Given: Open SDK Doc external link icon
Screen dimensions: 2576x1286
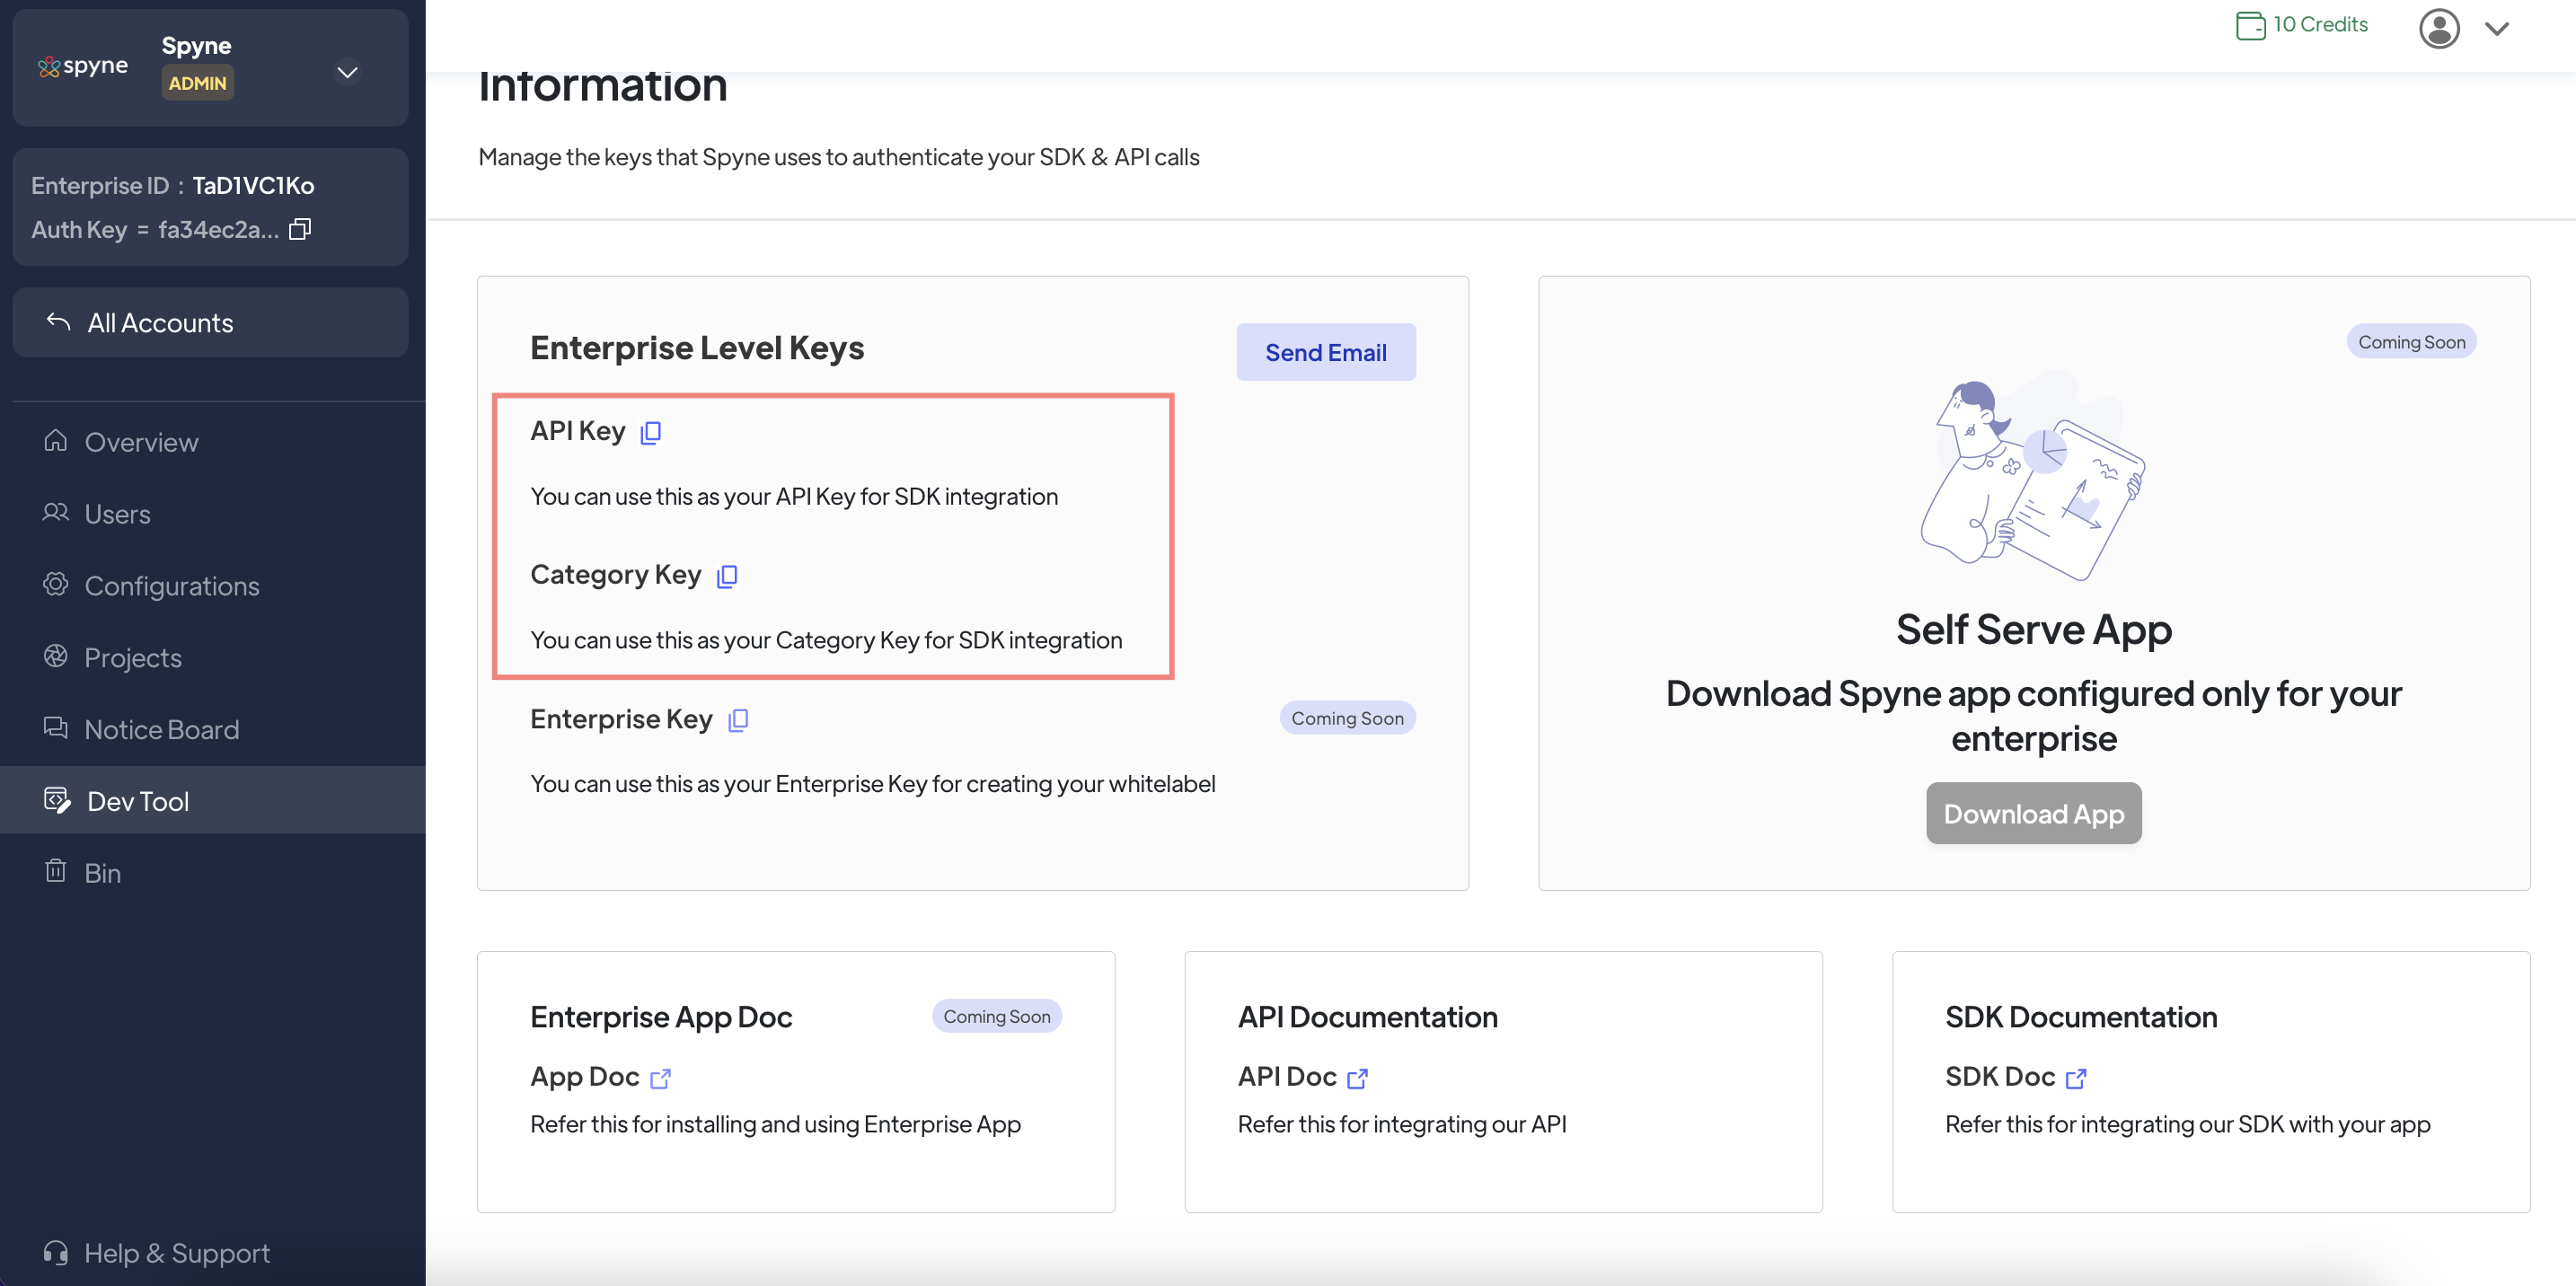Looking at the screenshot, I should [x=2076, y=1078].
